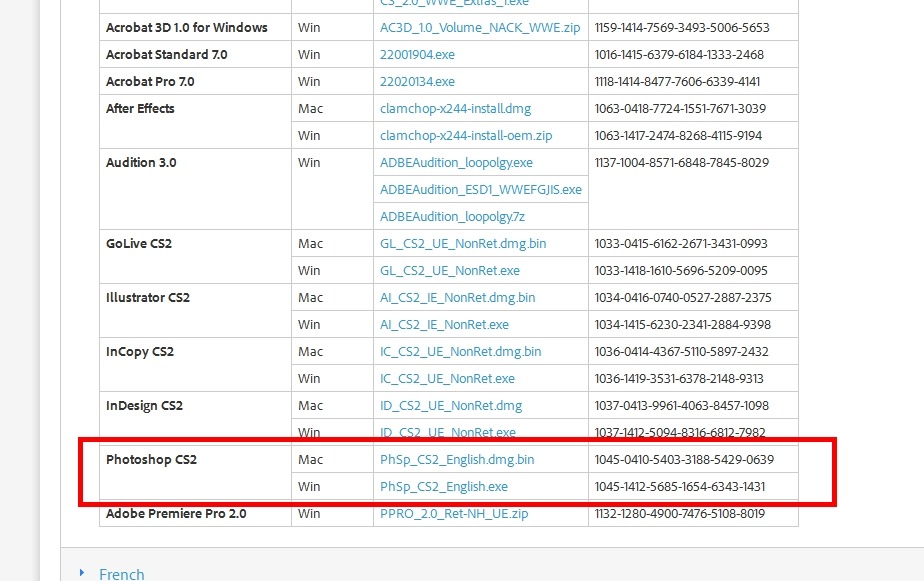Expand the French language section arrow
924x581 pixels.
82,573
